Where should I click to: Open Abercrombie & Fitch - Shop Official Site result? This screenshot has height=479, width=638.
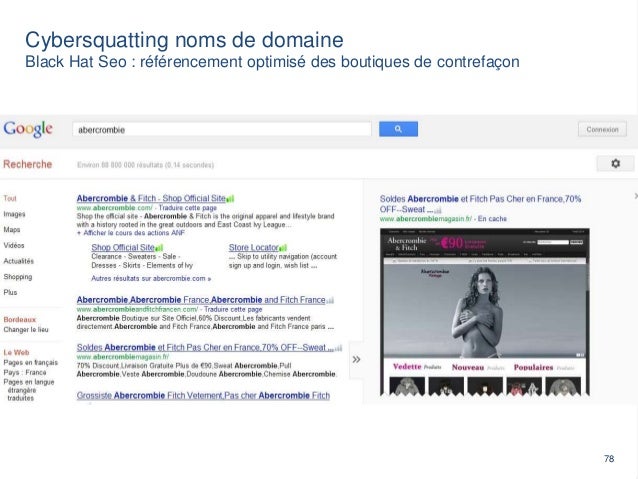[x=151, y=198]
